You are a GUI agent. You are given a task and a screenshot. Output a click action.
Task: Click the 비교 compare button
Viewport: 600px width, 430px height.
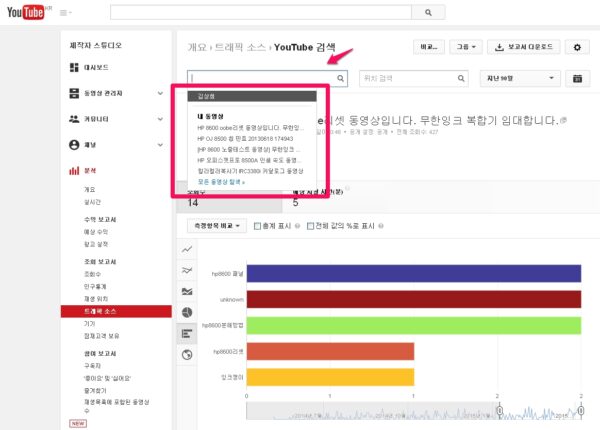(x=429, y=47)
